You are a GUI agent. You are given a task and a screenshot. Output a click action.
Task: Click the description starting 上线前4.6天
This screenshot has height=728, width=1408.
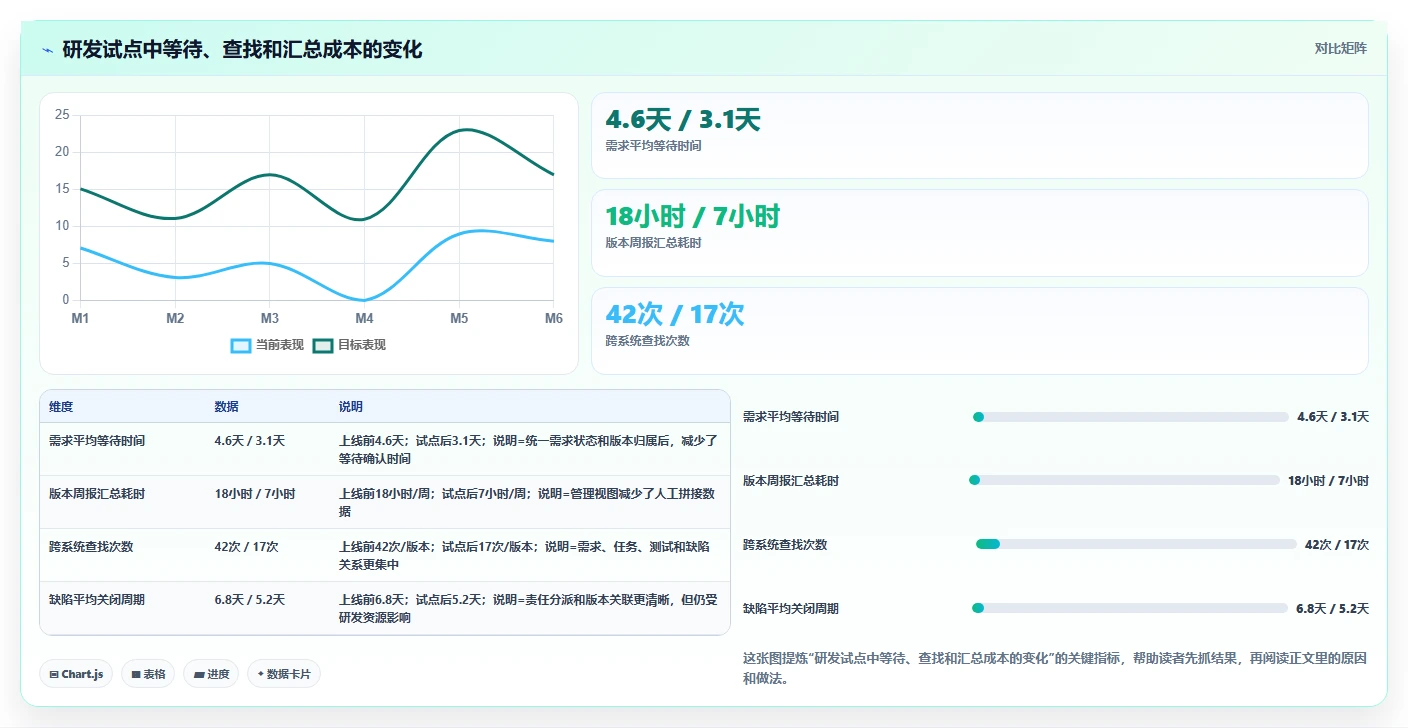tap(529, 449)
